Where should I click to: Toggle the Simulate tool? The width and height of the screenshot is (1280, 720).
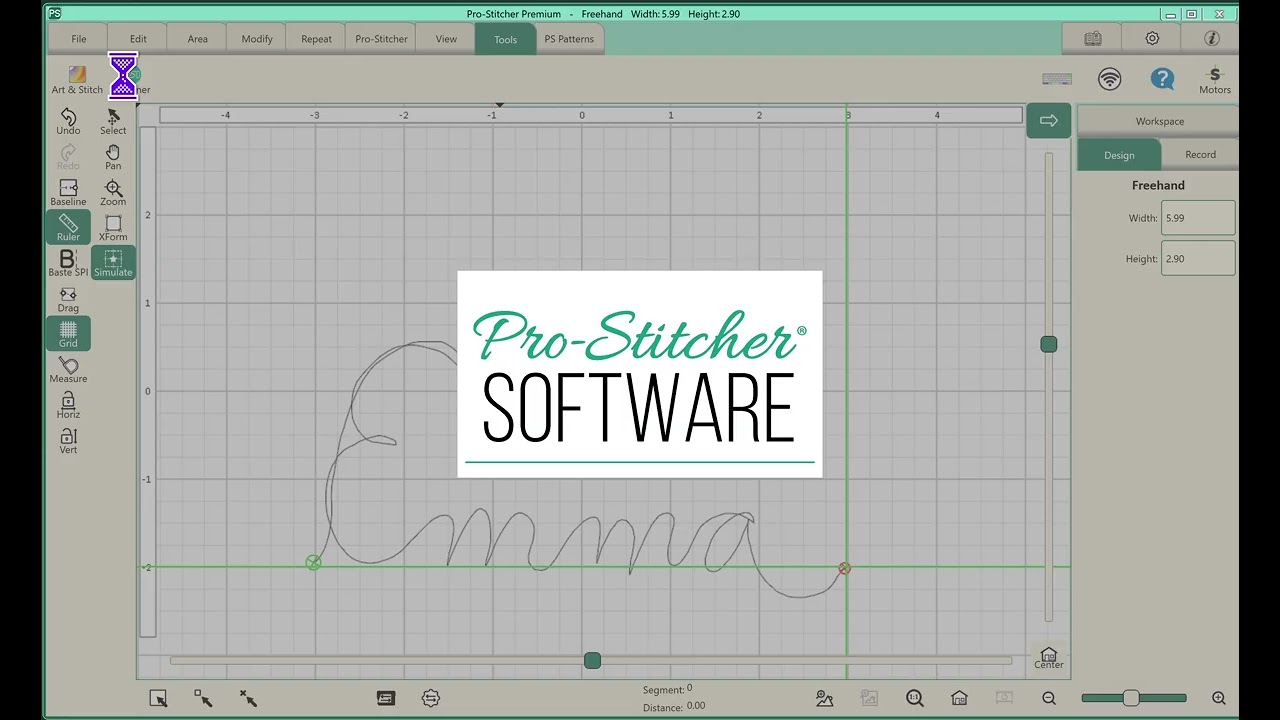click(x=113, y=264)
